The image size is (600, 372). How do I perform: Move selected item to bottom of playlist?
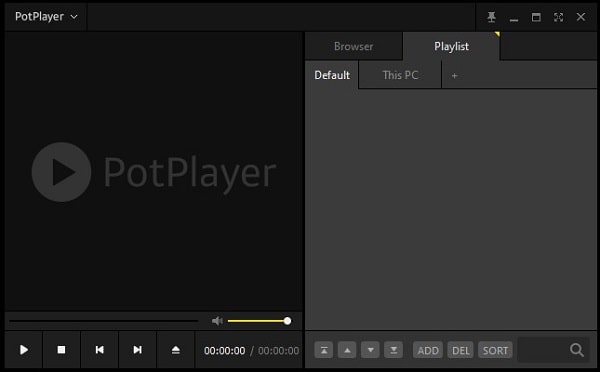(x=393, y=350)
